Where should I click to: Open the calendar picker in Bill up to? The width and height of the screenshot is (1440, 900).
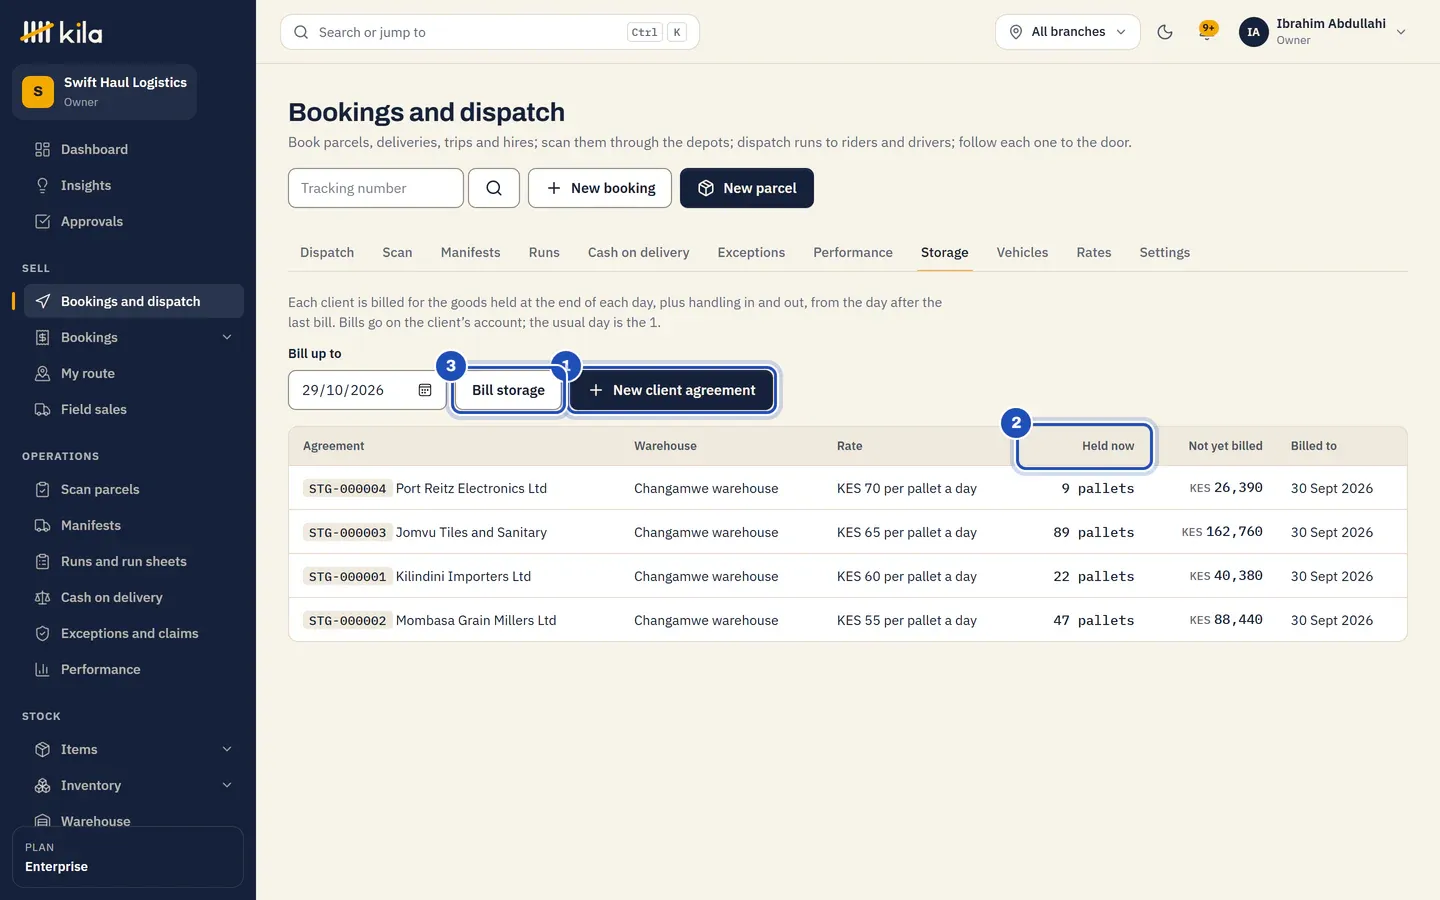tap(425, 390)
